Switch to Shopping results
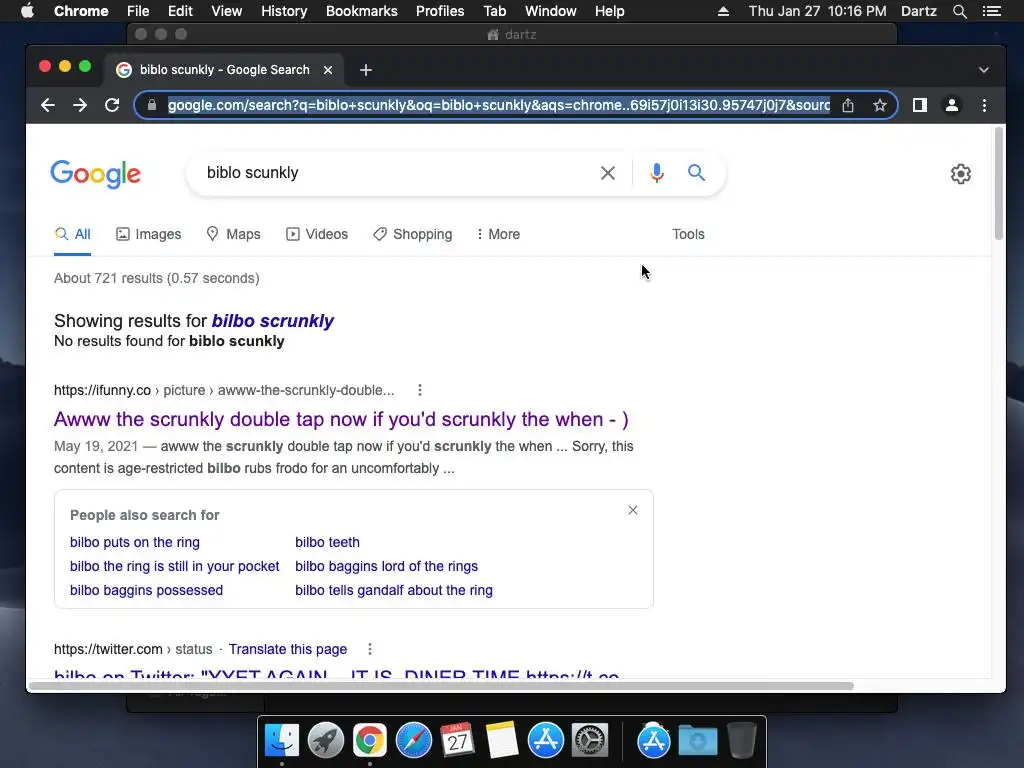This screenshot has height=768, width=1024. [412, 234]
